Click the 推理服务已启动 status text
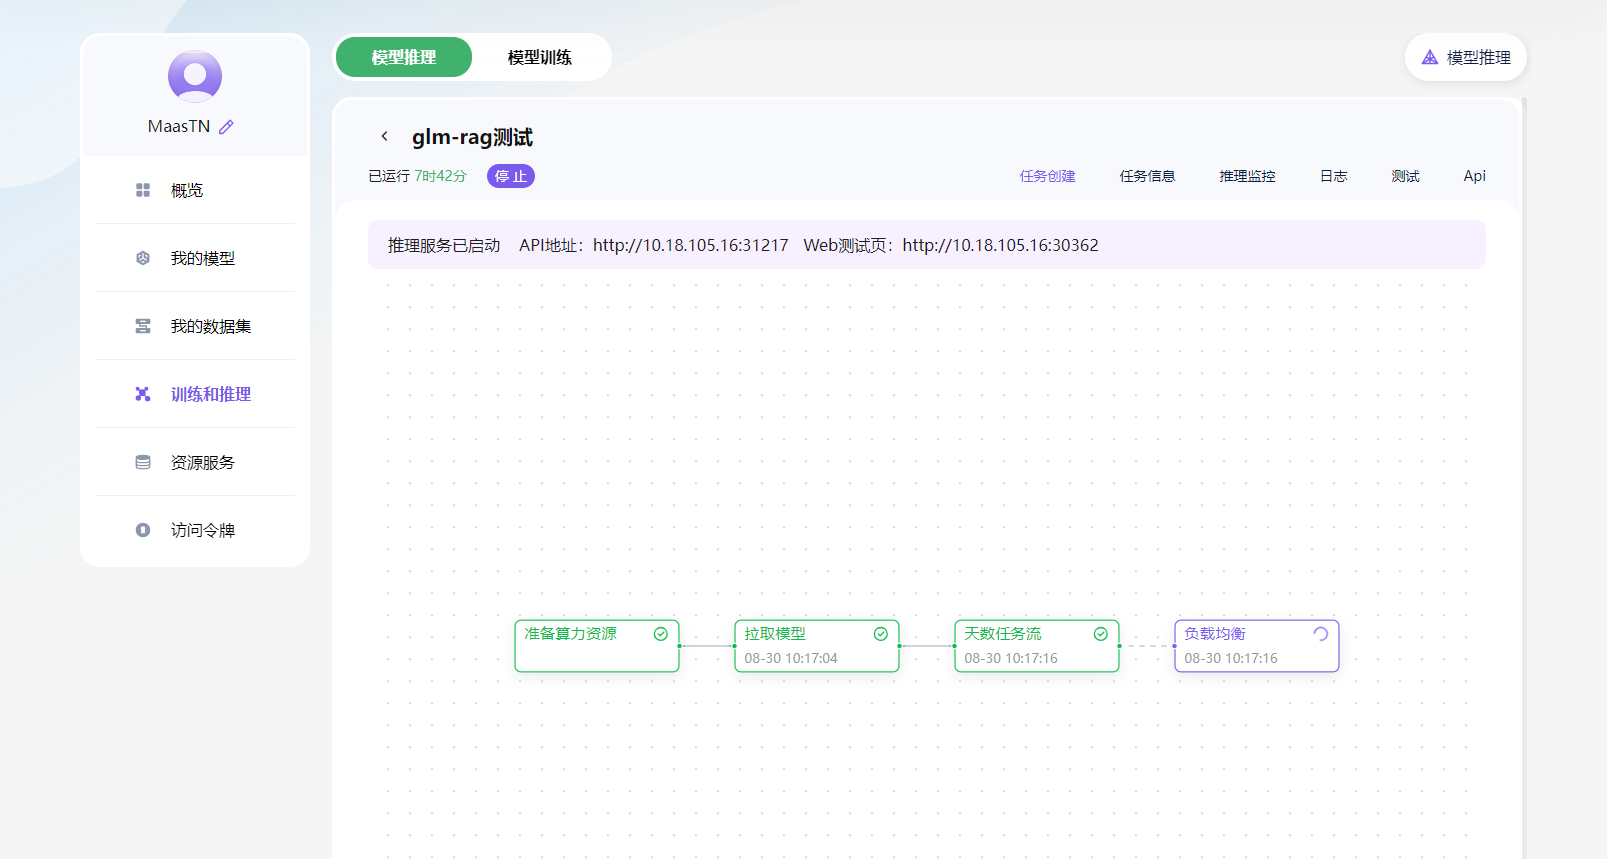1607x859 pixels. coord(444,245)
